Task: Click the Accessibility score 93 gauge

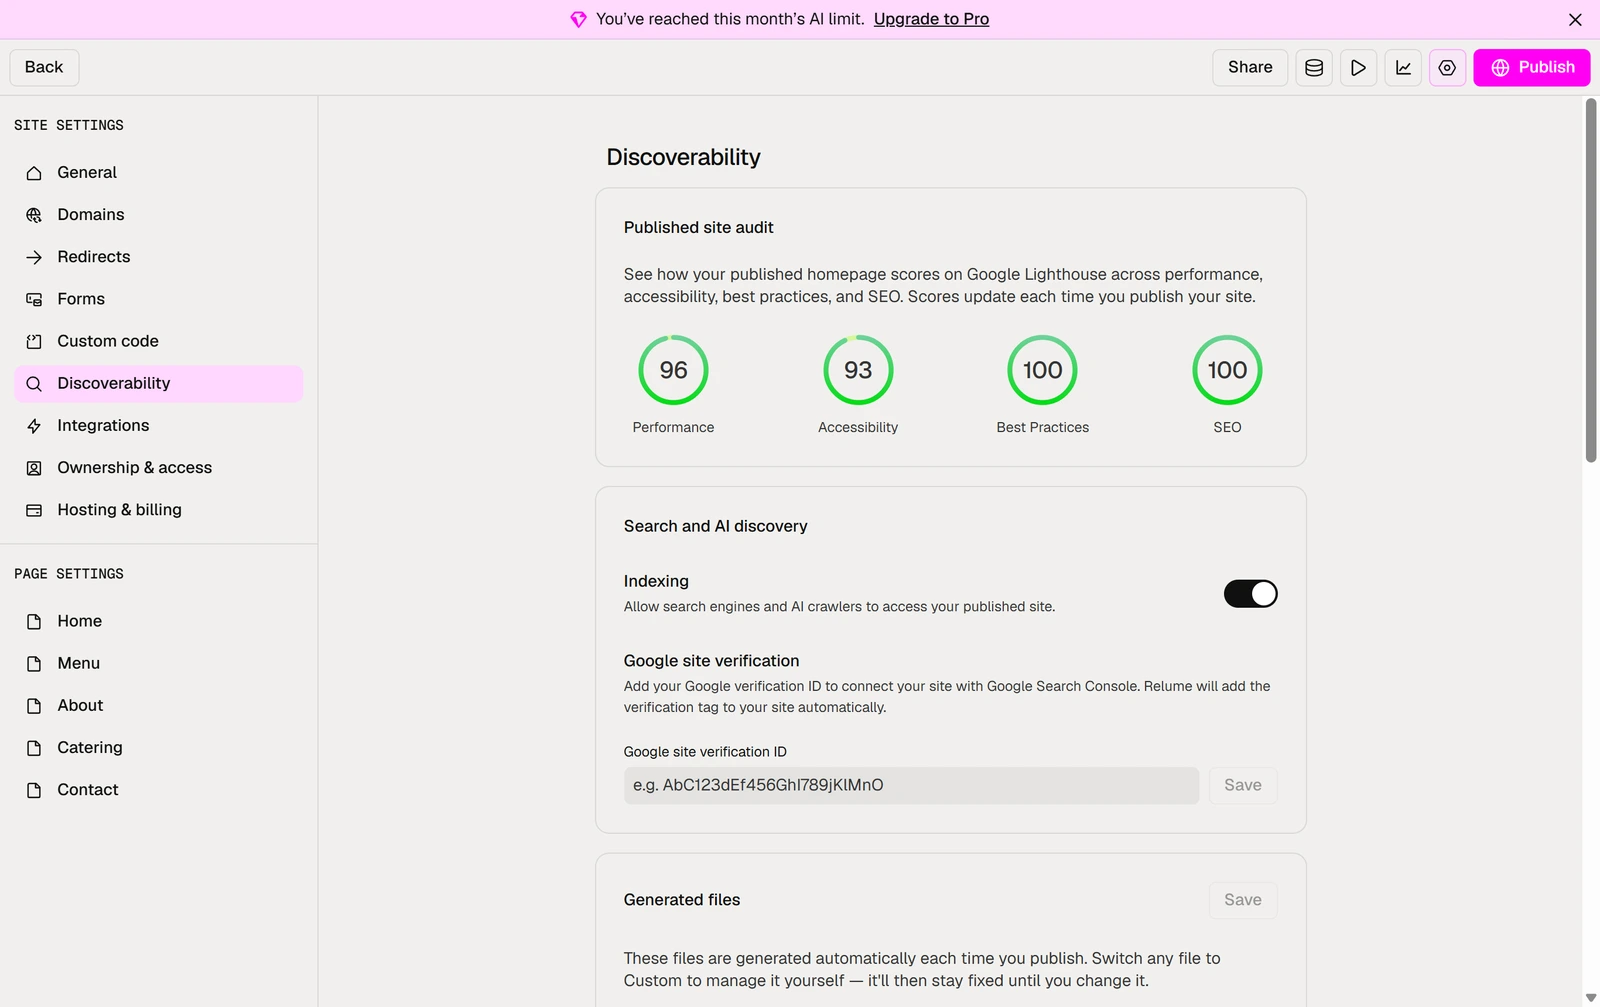Action: click(858, 370)
